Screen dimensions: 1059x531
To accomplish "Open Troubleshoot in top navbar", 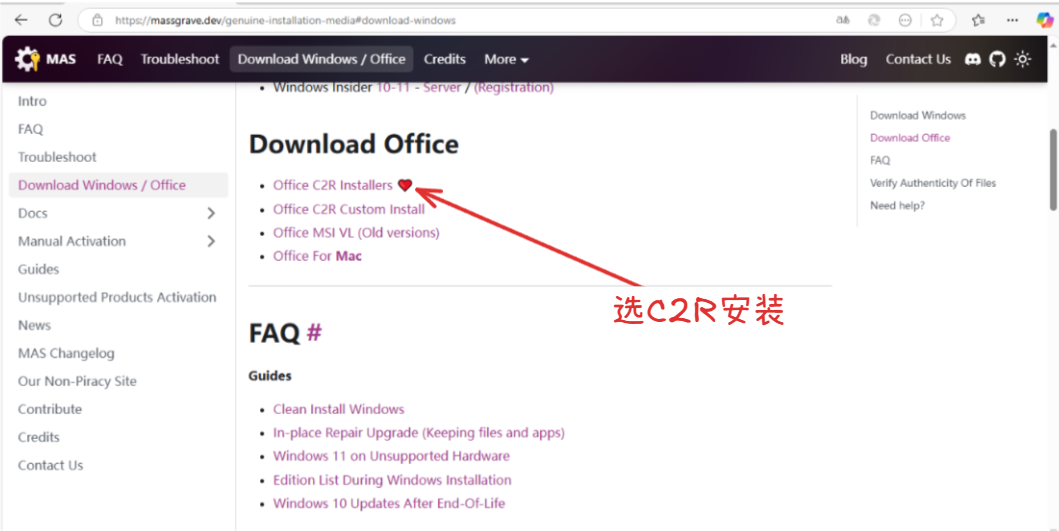I will 180,59.
